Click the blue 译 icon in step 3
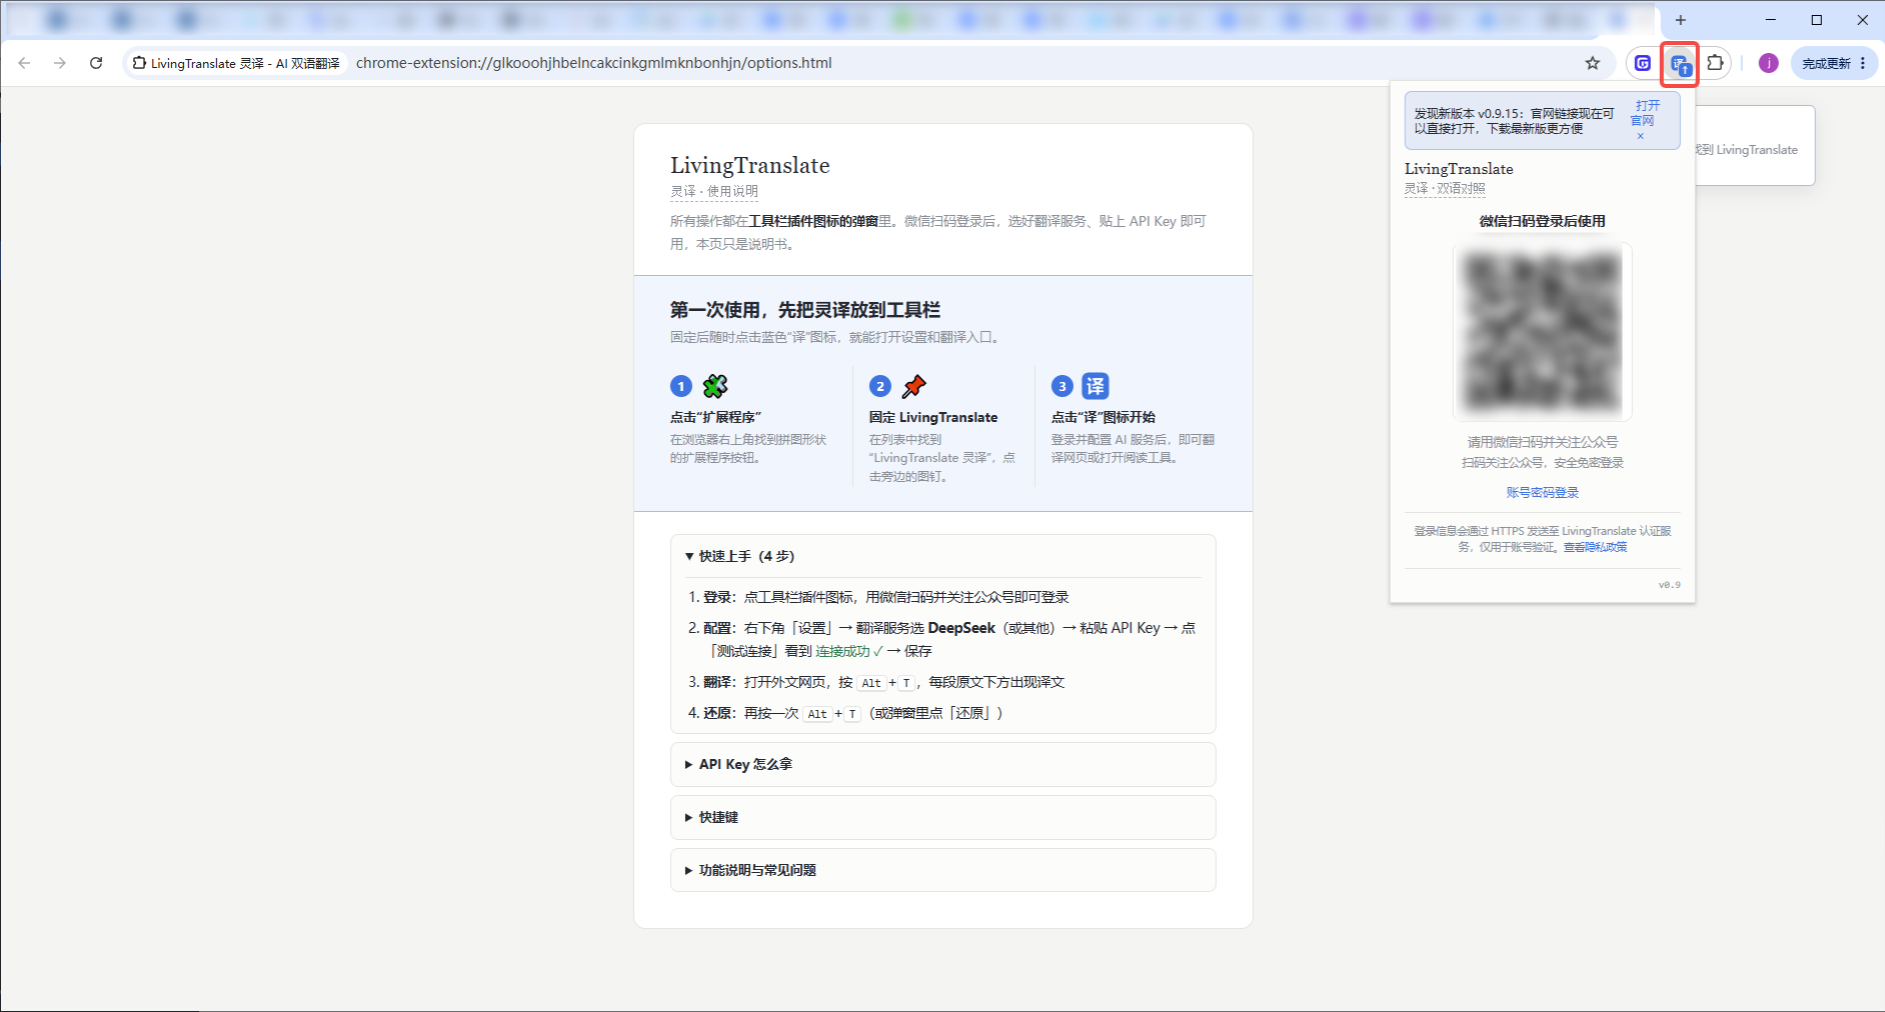The width and height of the screenshot is (1885, 1012). pyautogui.click(x=1096, y=386)
